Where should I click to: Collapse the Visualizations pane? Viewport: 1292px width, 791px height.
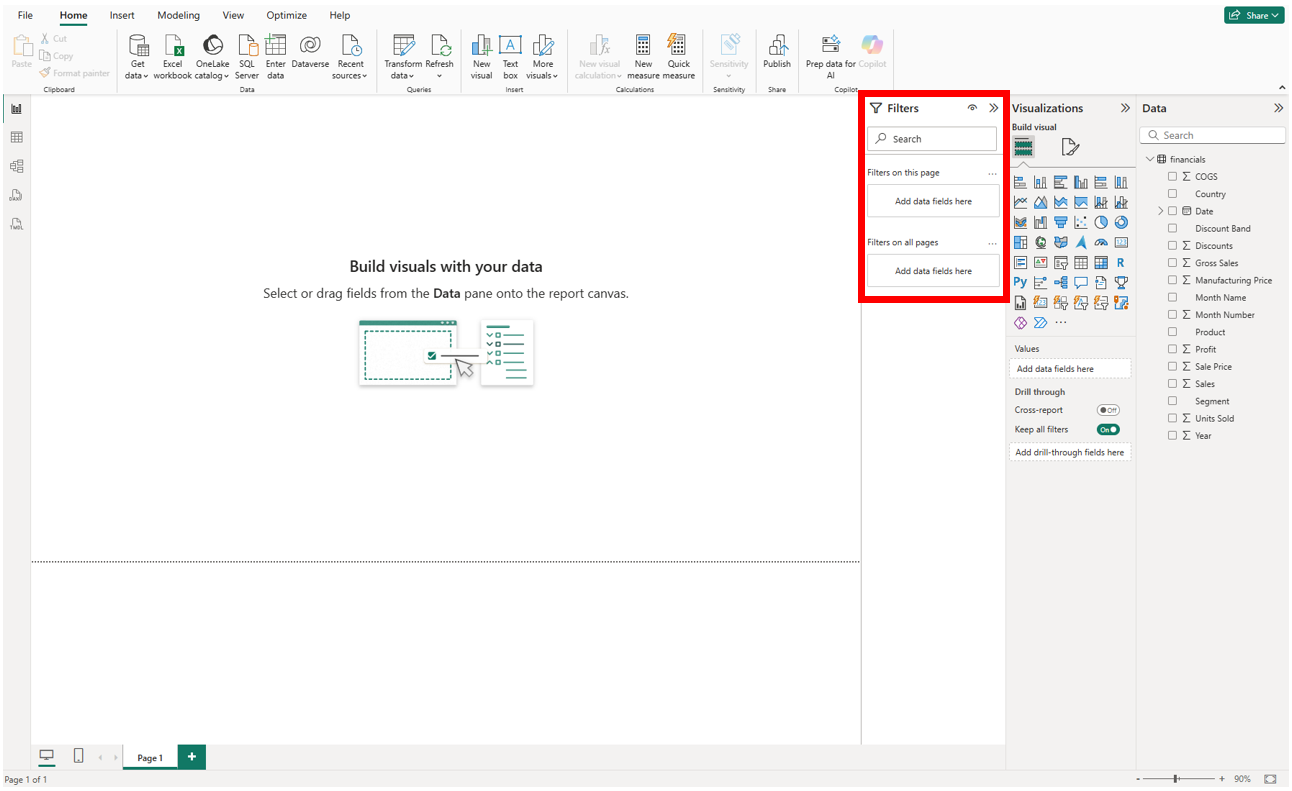pos(1125,108)
